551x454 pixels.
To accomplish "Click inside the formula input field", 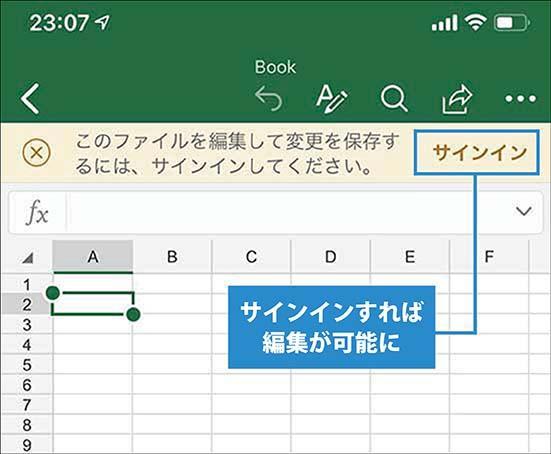I will (x=288, y=212).
